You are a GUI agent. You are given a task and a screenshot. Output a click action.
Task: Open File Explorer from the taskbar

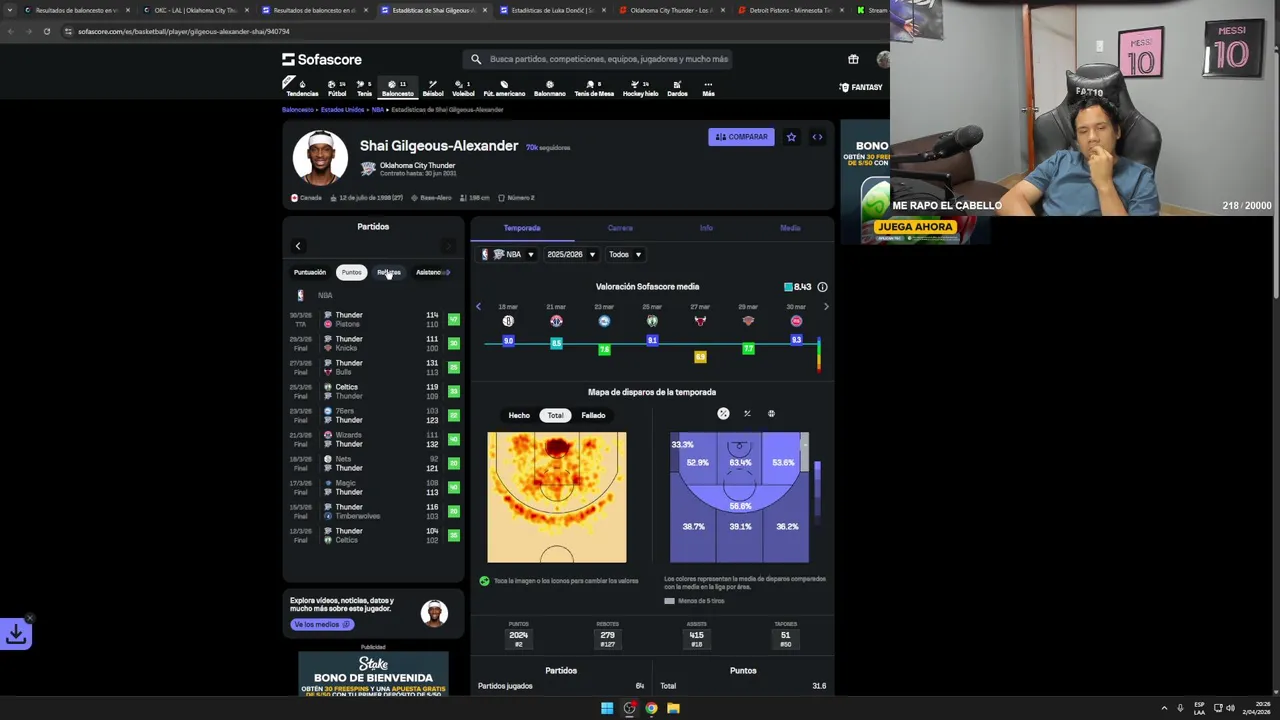(673, 708)
